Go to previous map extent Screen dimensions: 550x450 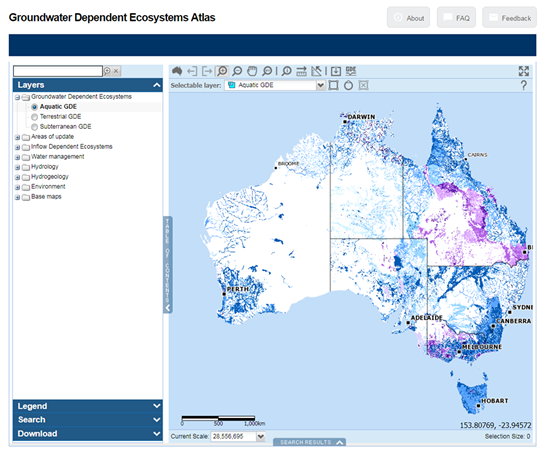(192, 71)
